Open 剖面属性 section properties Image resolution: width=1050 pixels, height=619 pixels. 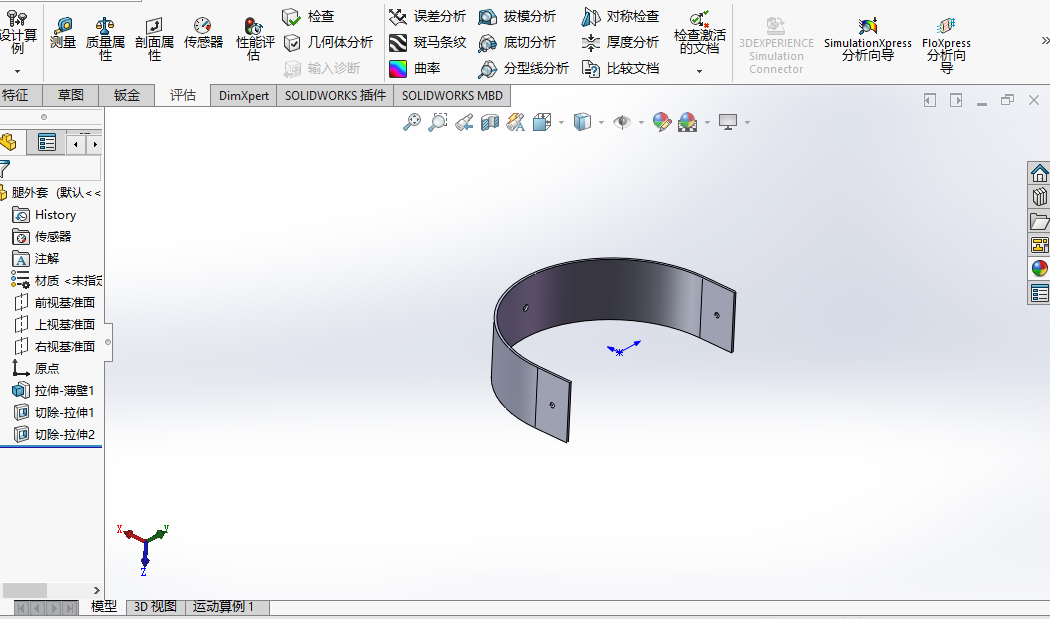(154, 39)
